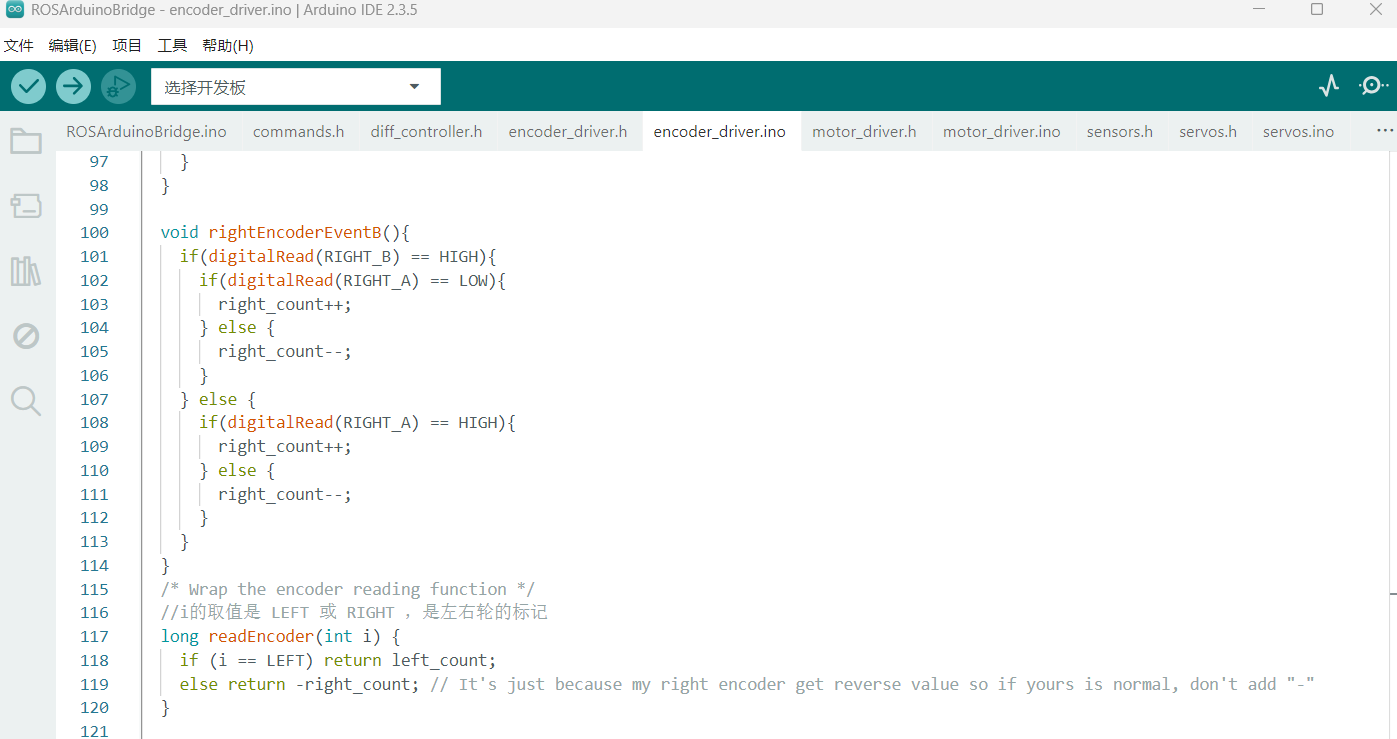The width and height of the screenshot is (1397, 739).
Task: Show more tabs via the ellipsis overflow
Action: coord(1384,131)
